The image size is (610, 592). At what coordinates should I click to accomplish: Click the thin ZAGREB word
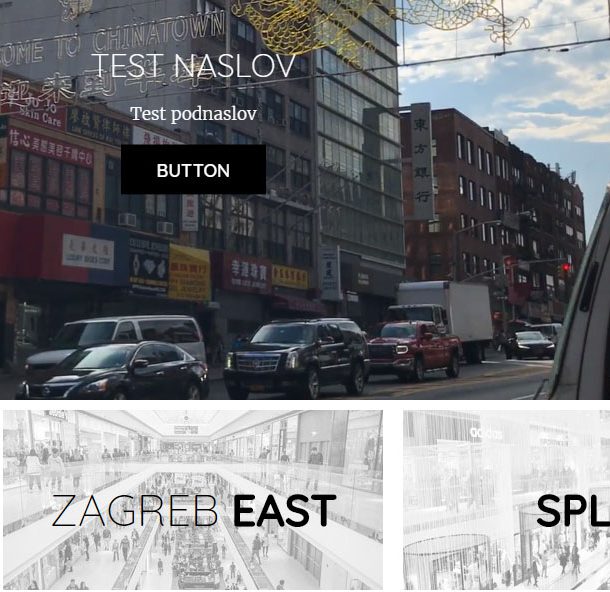point(135,511)
